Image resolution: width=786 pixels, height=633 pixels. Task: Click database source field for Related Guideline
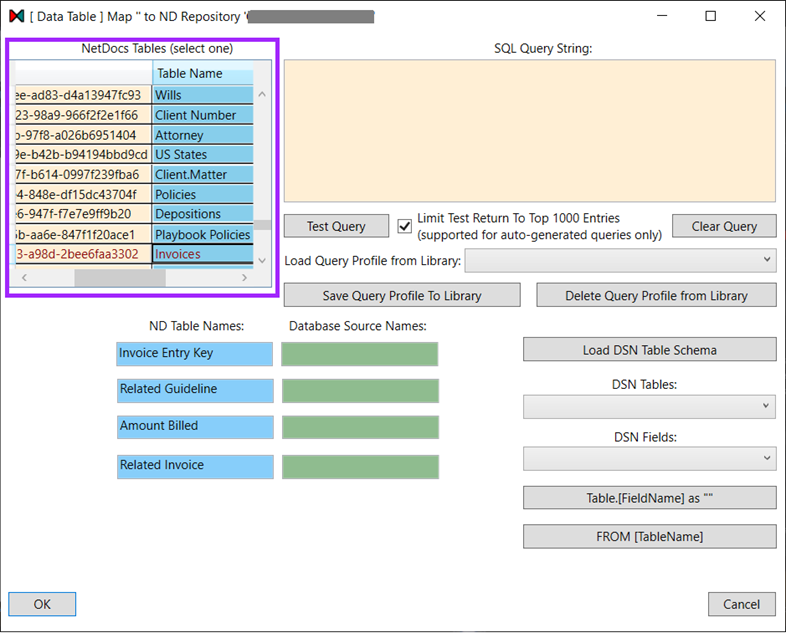coord(360,390)
